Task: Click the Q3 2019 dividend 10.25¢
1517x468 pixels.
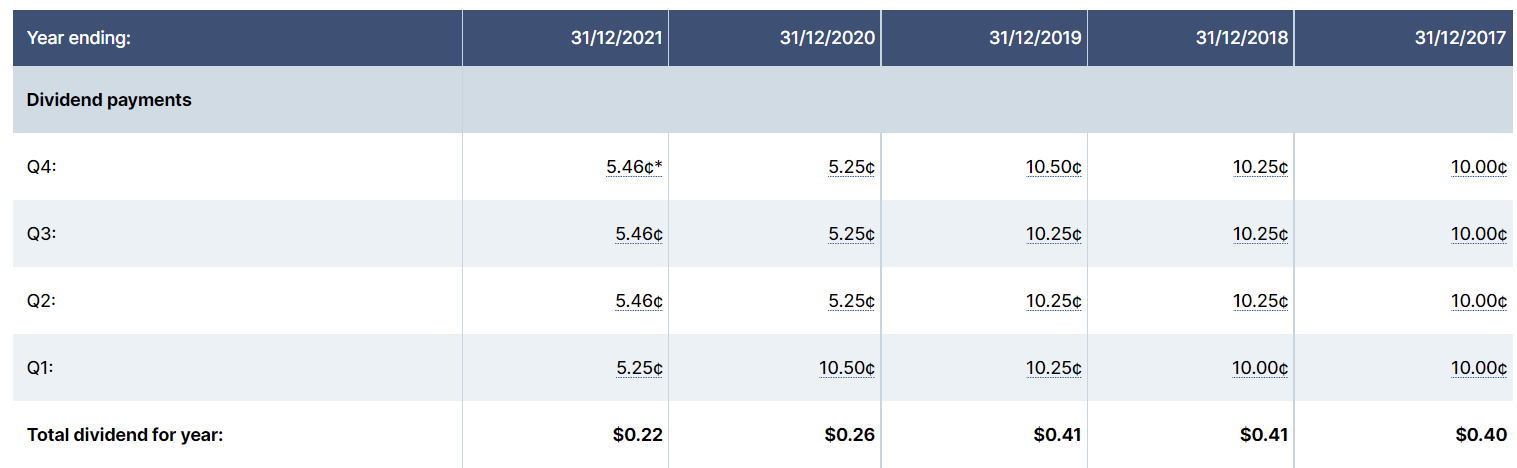Action: 1053,235
